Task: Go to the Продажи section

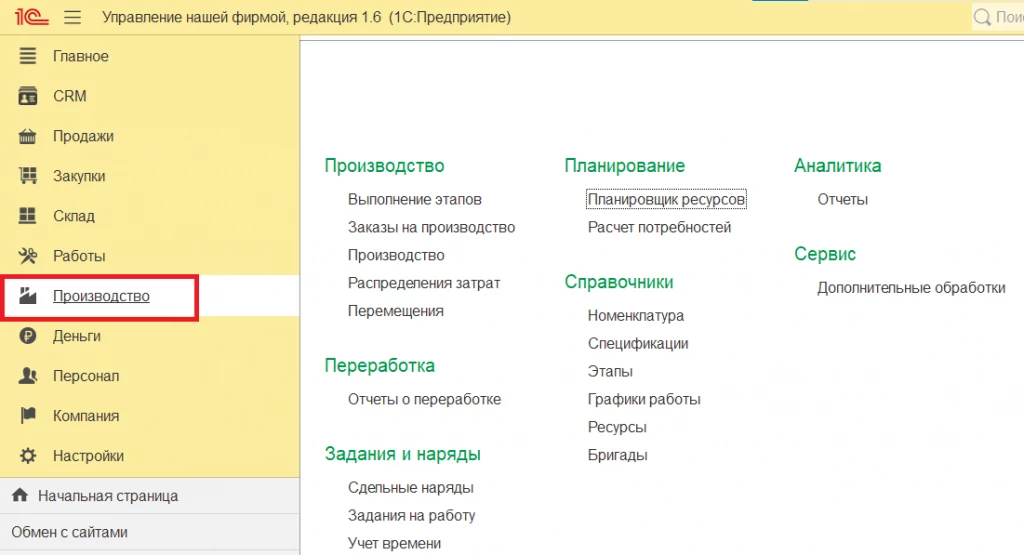Action: [84, 136]
